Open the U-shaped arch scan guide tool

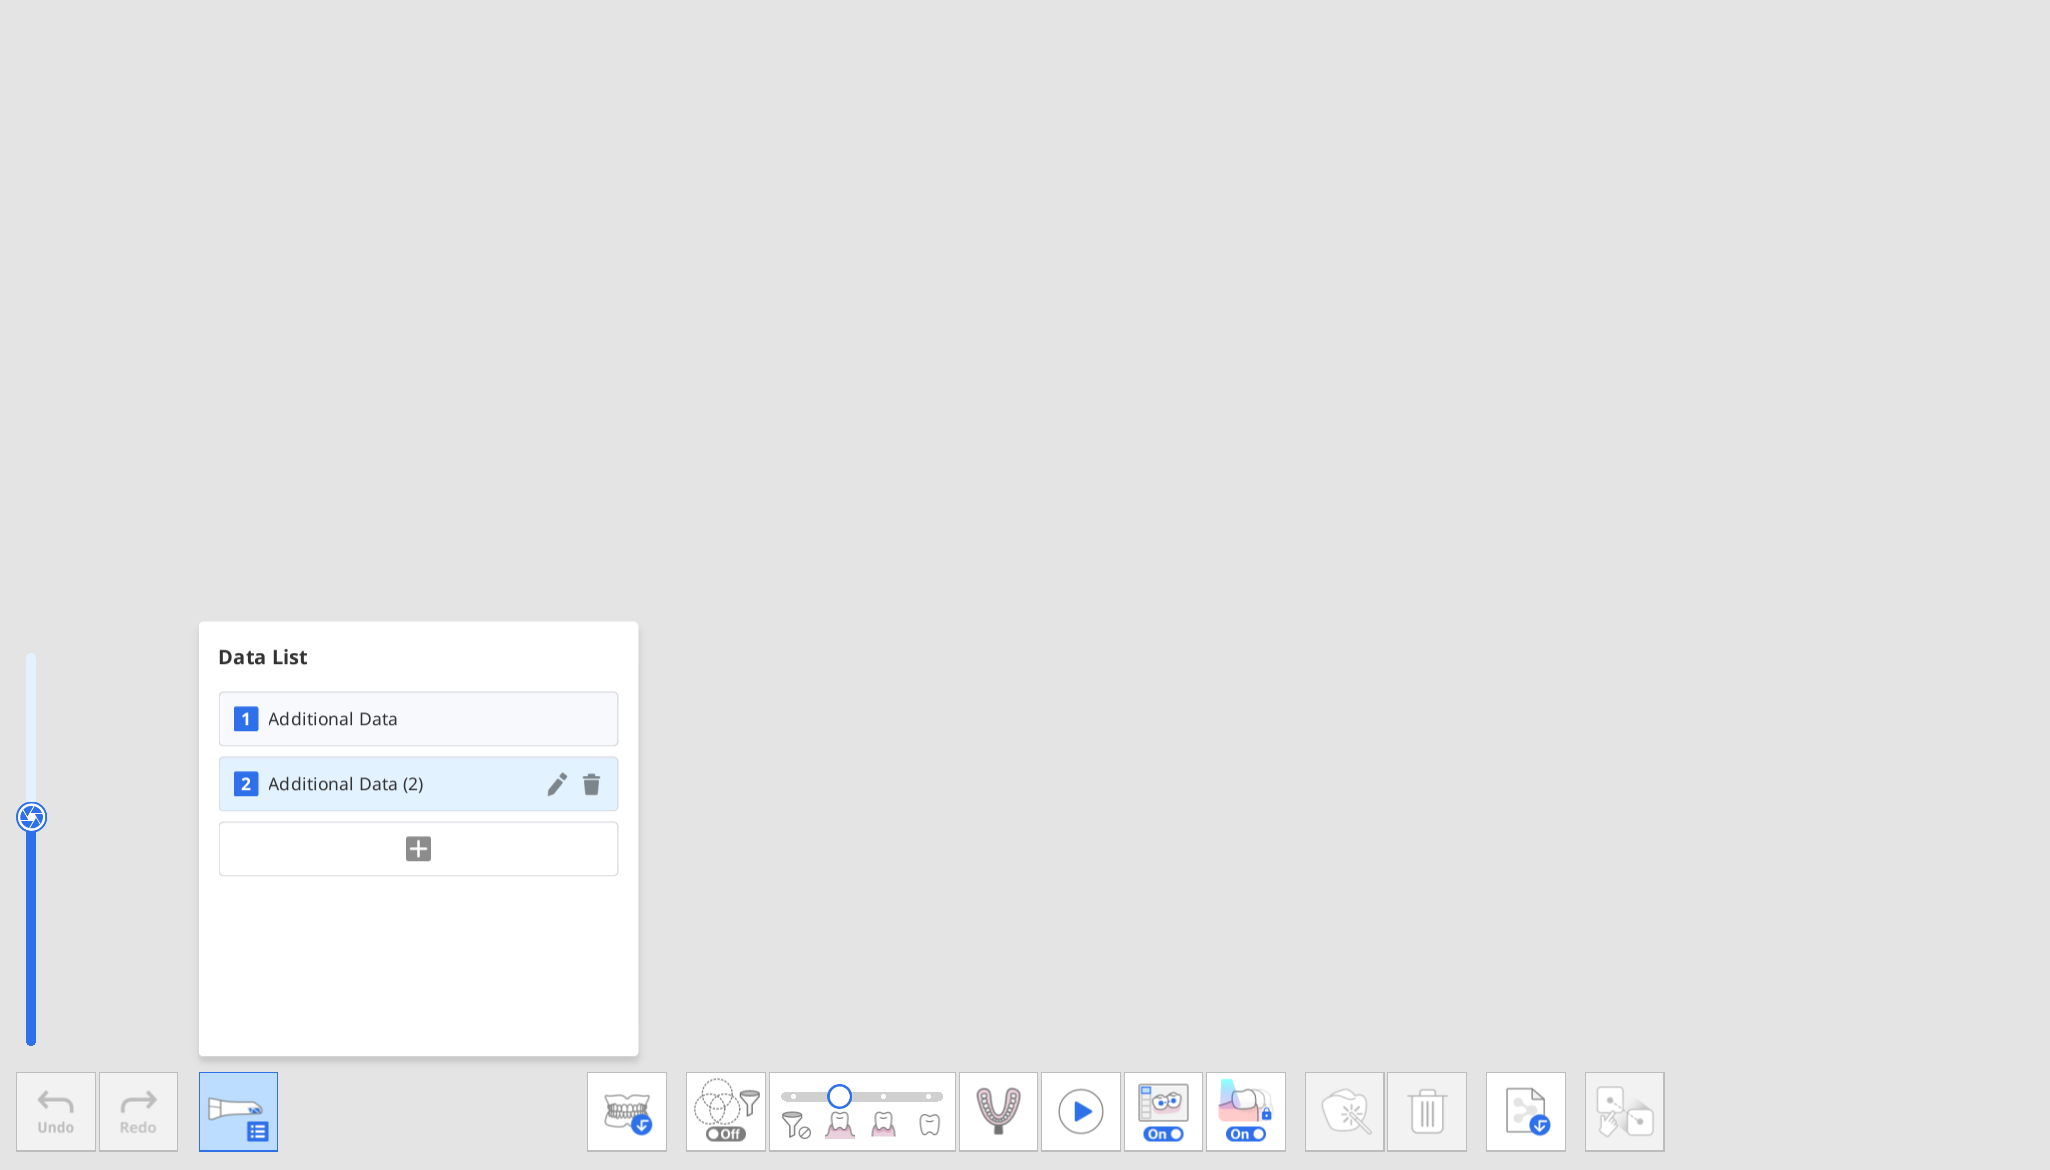998,1112
